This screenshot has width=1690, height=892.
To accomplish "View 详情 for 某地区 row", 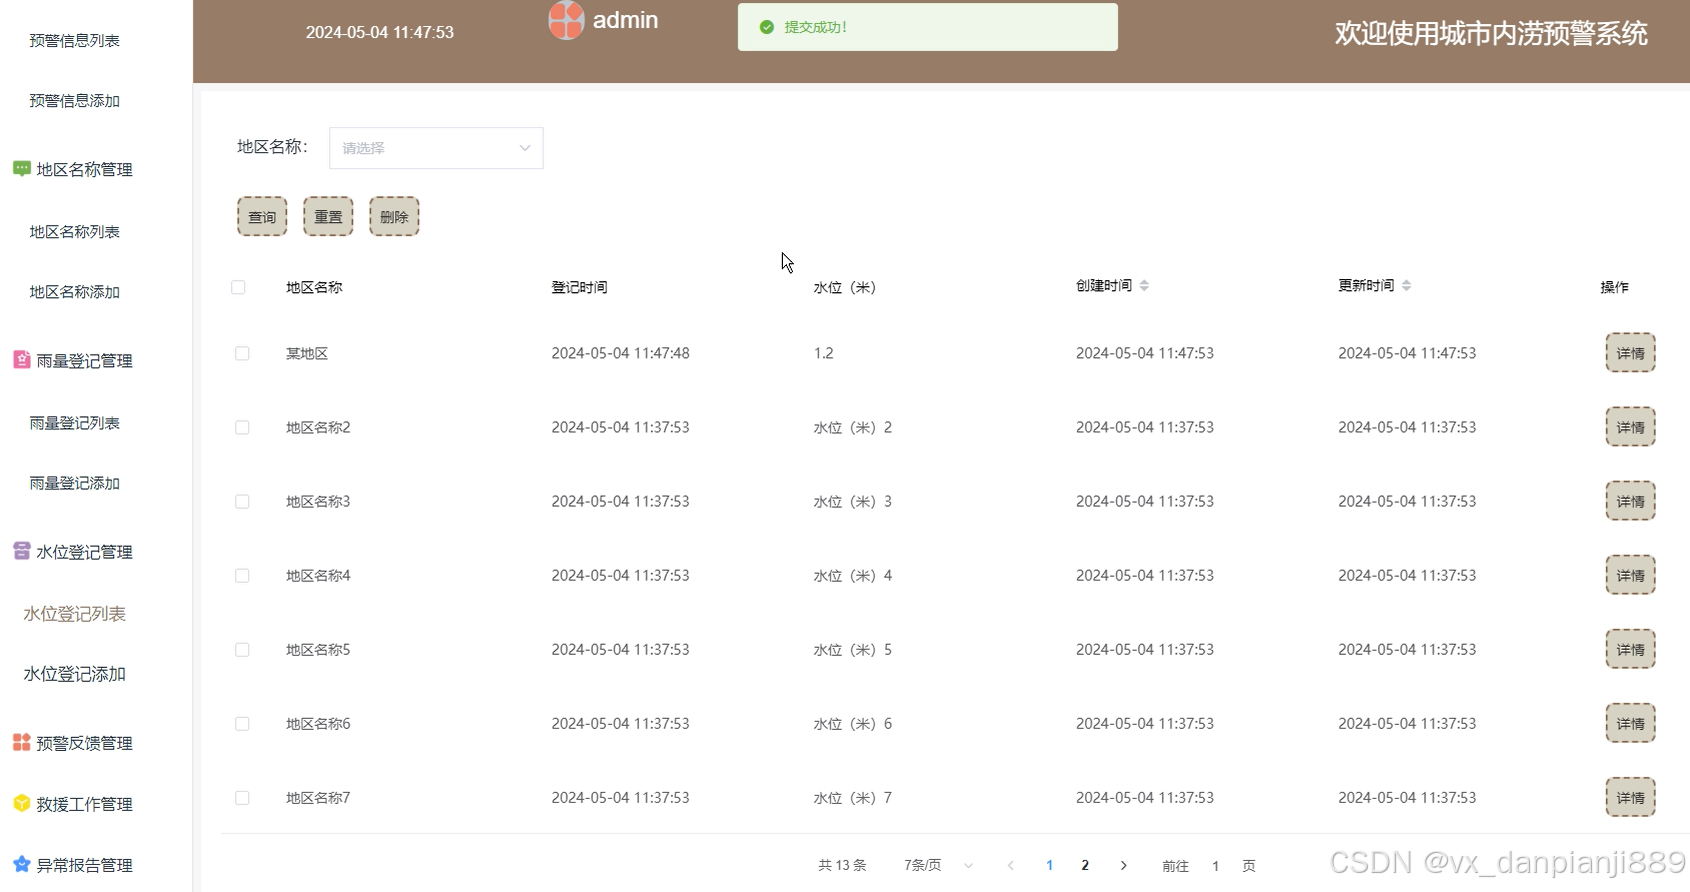I will click(x=1630, y=353).
